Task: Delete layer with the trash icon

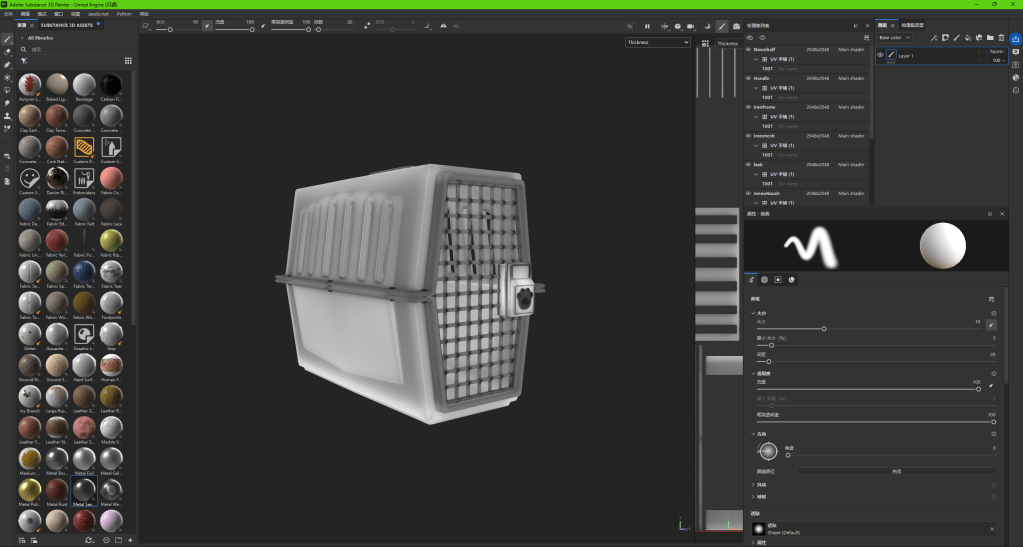Action: pyautogui.click(x=1001, y=37)
